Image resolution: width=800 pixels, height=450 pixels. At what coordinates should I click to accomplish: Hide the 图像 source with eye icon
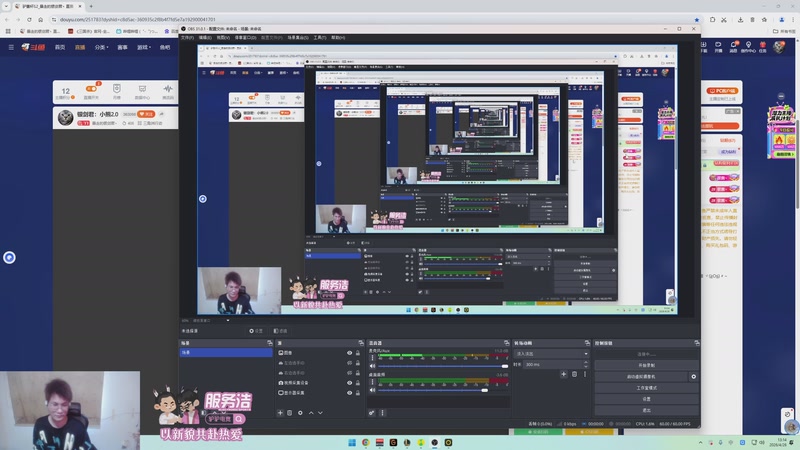tap(349, 353)
